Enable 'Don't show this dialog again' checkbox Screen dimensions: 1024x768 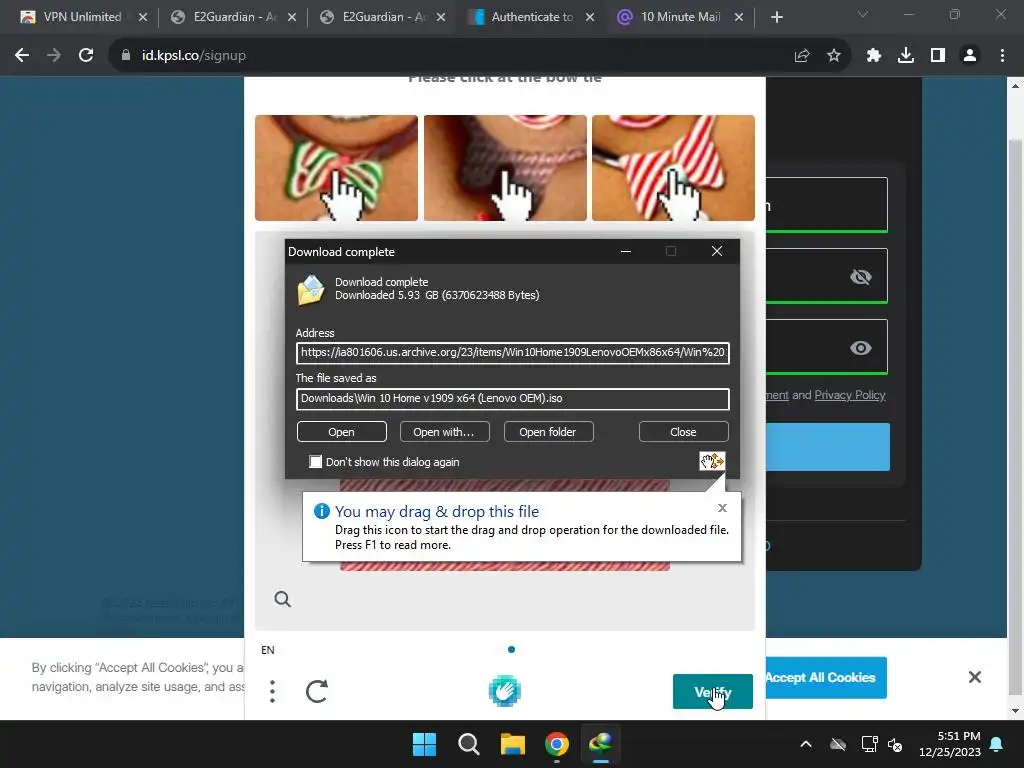pos(315,462)
